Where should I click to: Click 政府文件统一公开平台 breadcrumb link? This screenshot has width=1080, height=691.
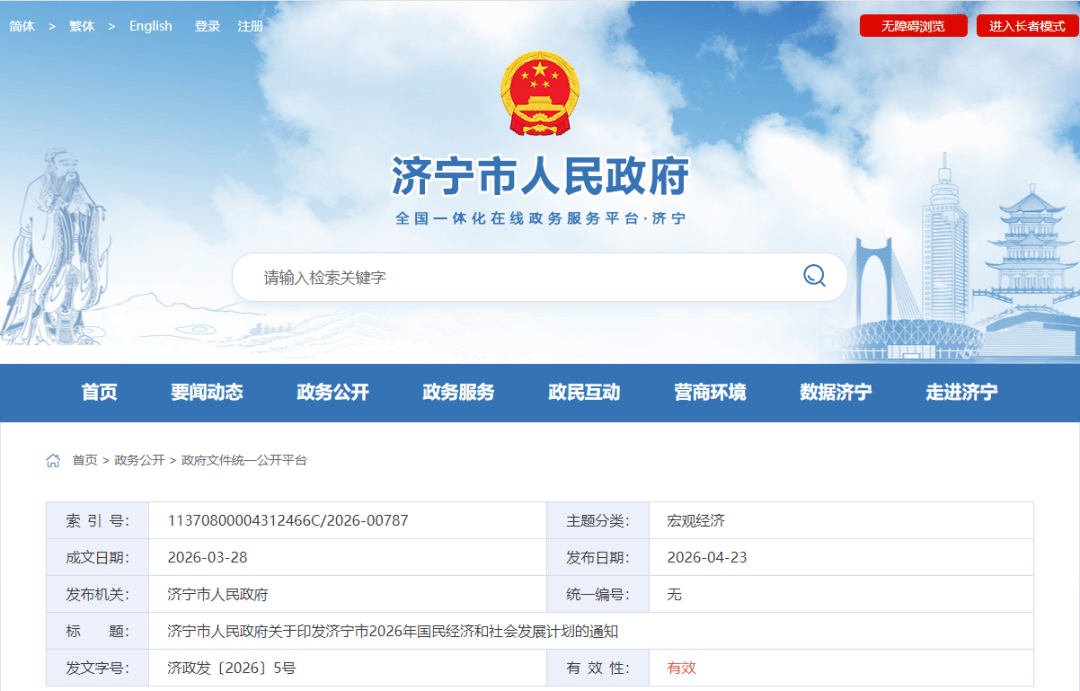click(x=243, y=460)
